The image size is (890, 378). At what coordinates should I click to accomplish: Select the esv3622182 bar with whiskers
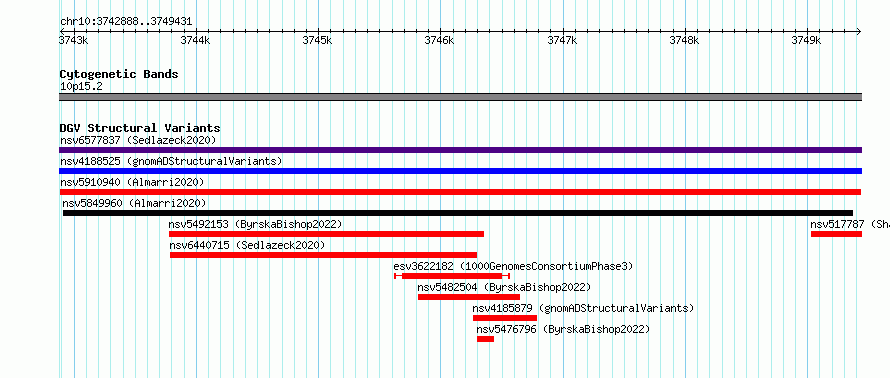(x=452, y=276)
